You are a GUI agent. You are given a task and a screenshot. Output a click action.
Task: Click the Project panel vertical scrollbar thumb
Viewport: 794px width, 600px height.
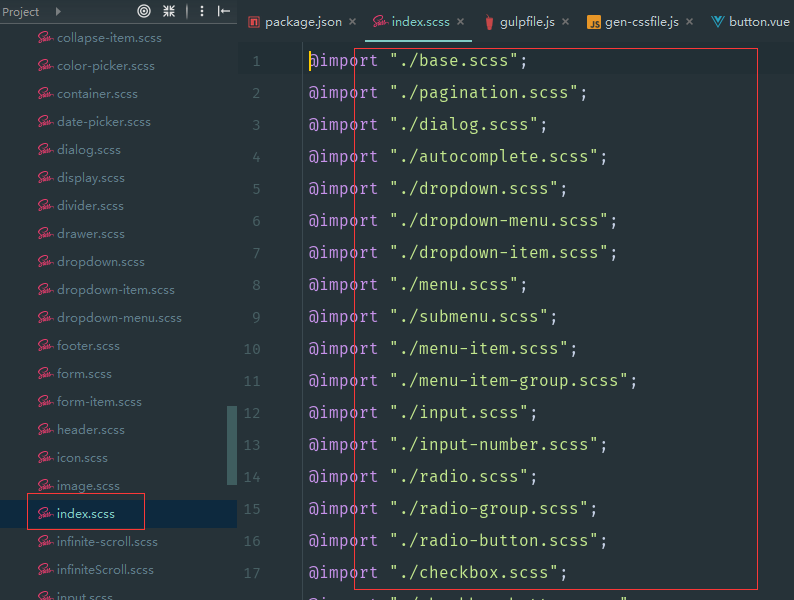232,446
